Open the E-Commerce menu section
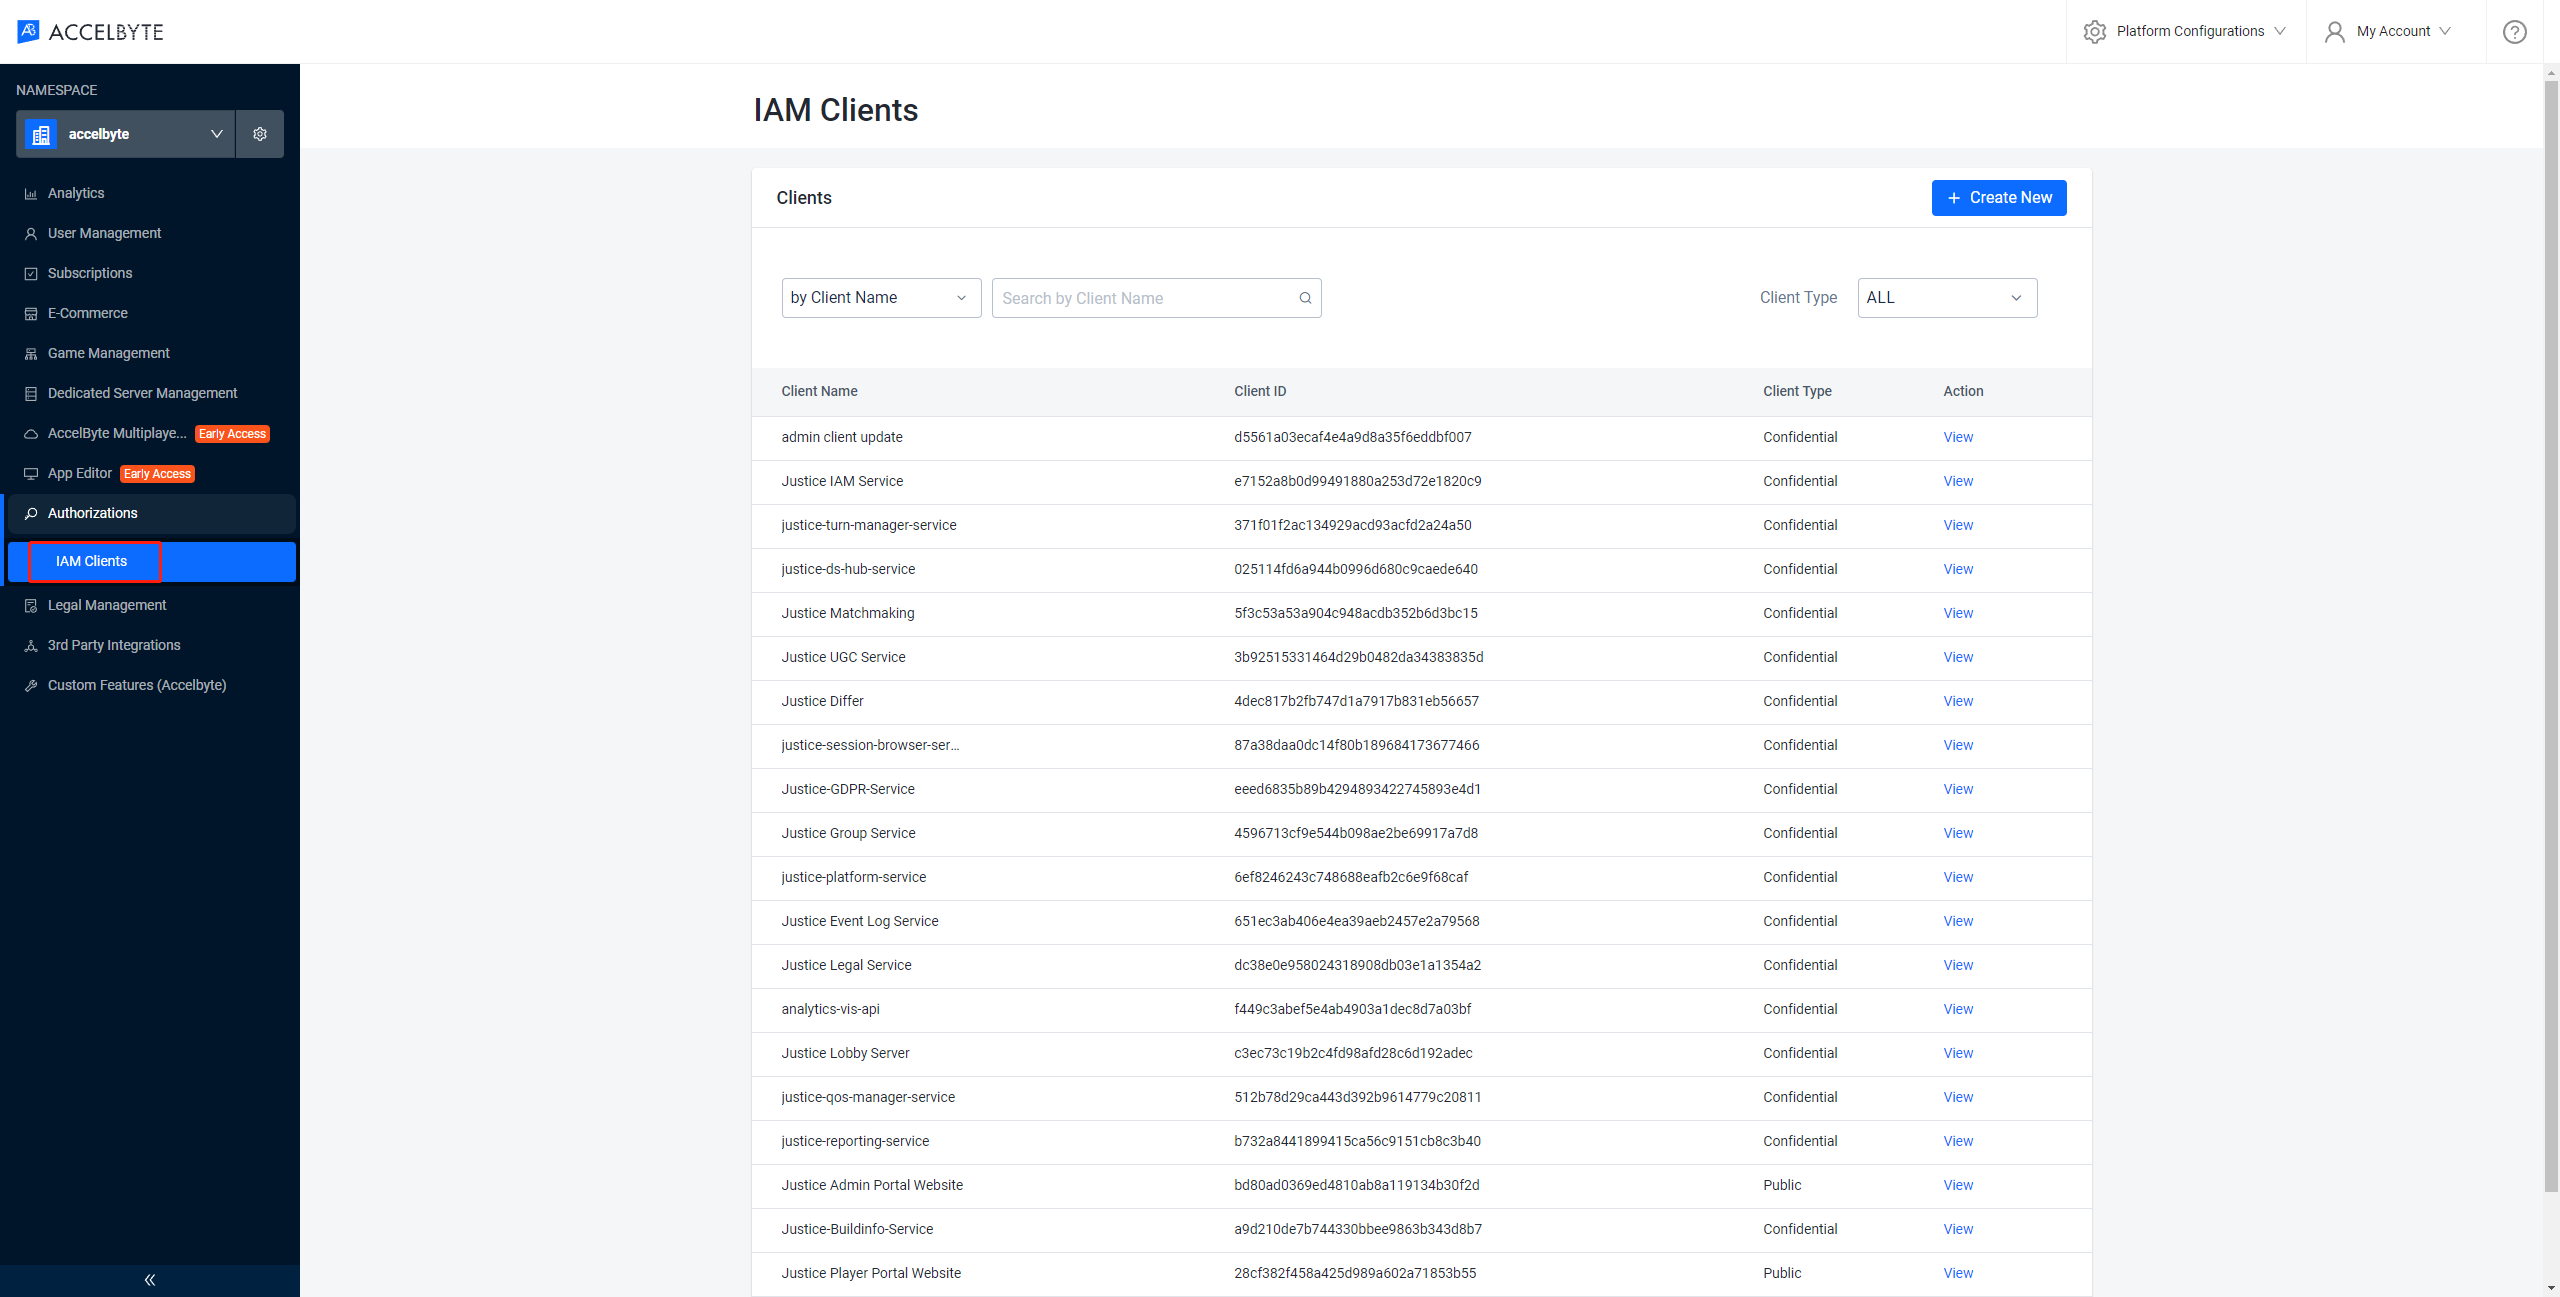The width and height of the screenshot is (2560, 1297). pos(88,313)
